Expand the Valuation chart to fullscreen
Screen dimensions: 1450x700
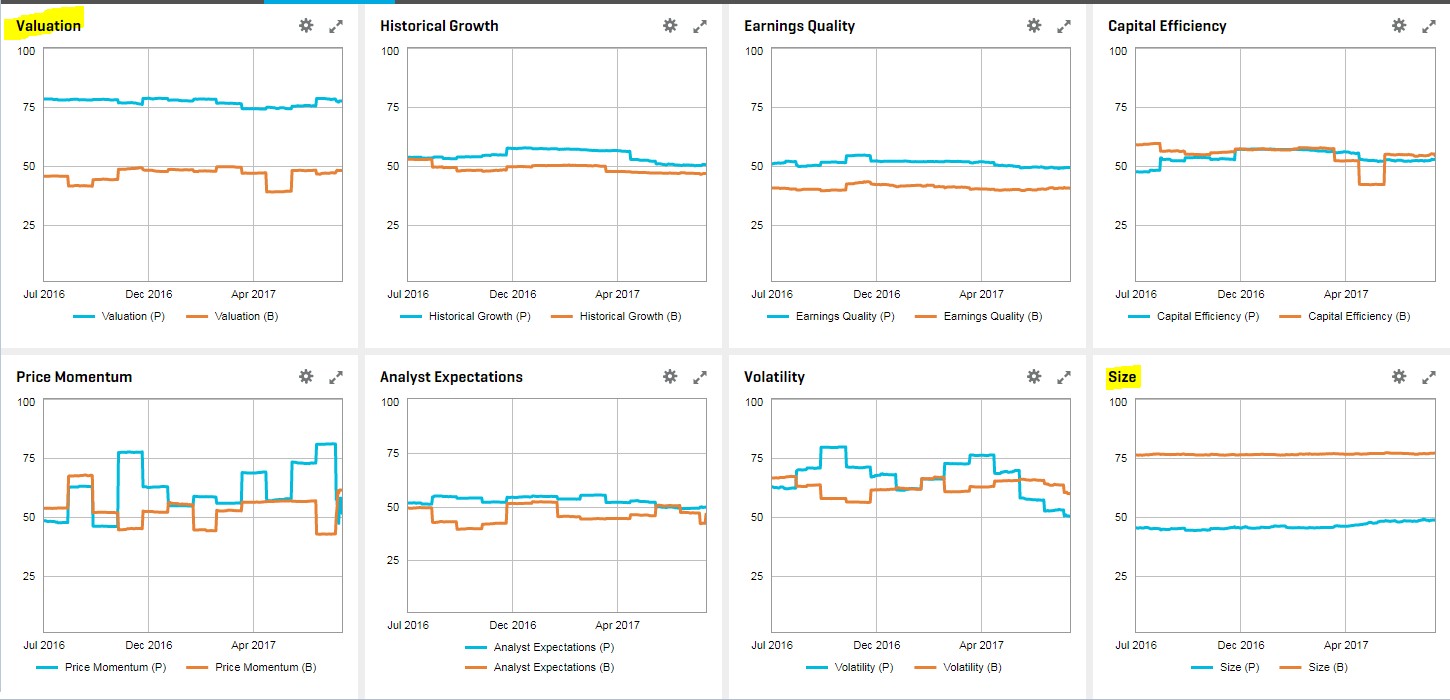pos(336,26)
